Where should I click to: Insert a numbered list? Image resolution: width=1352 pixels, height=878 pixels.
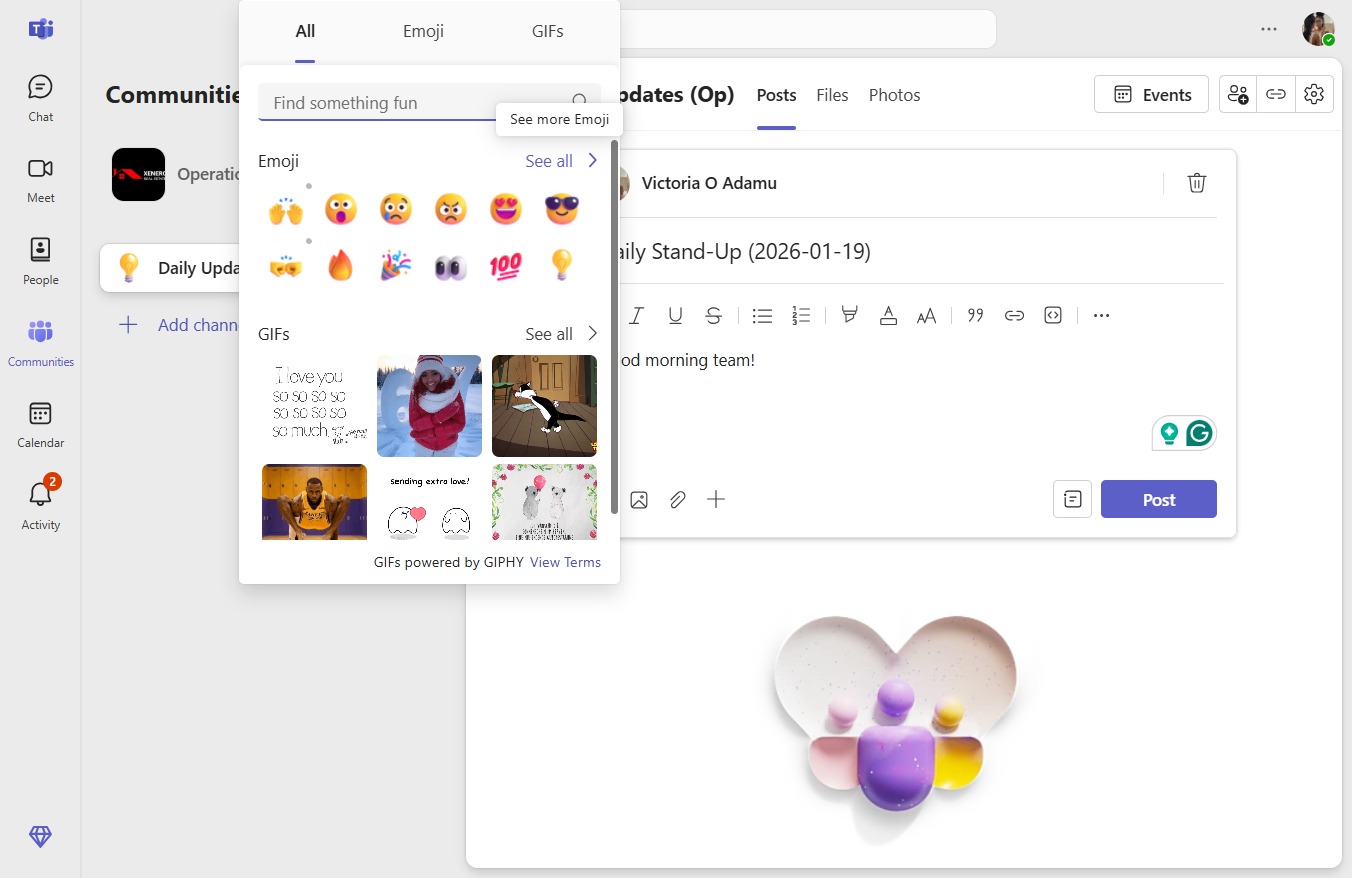coord(801,316)
